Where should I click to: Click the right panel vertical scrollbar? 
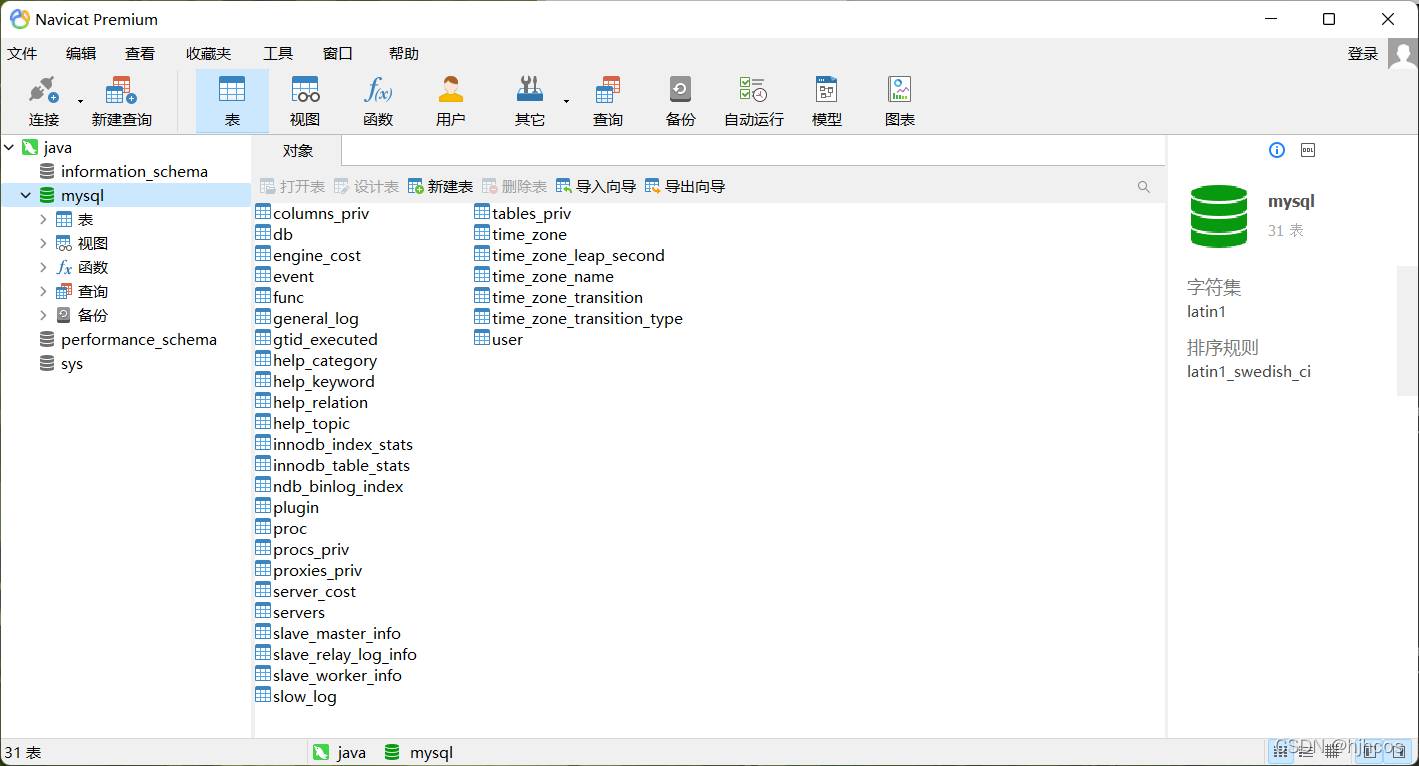click(1408, 331)
